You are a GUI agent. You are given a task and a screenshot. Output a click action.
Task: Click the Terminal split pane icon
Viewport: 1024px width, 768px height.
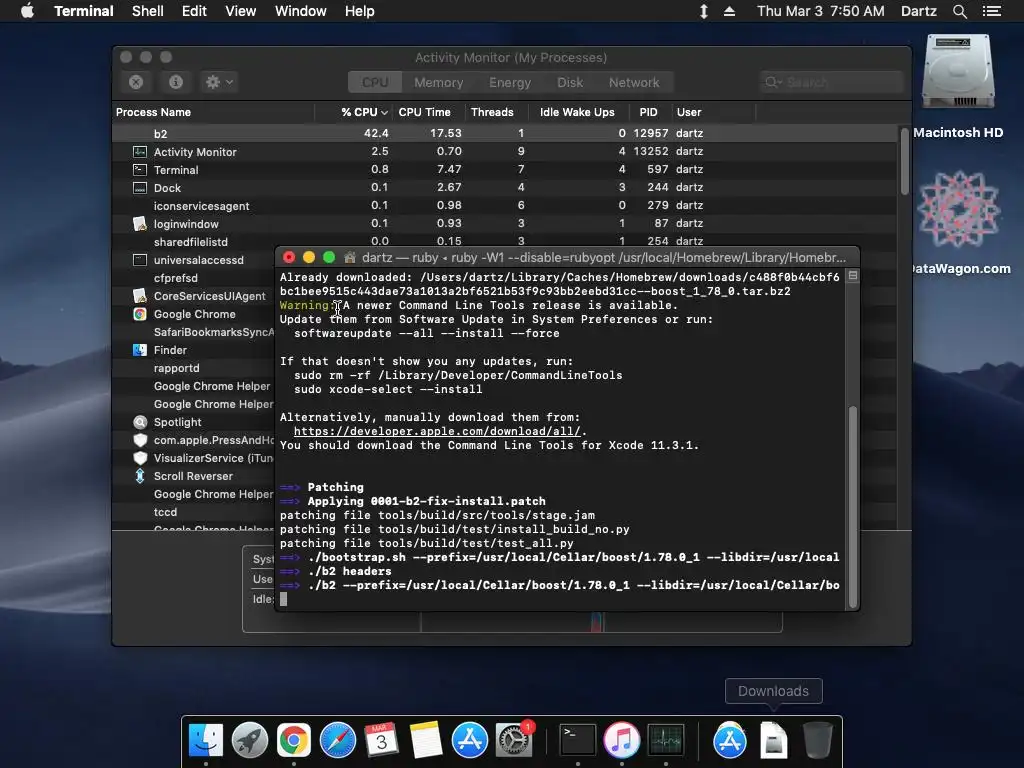click(852, 276)
